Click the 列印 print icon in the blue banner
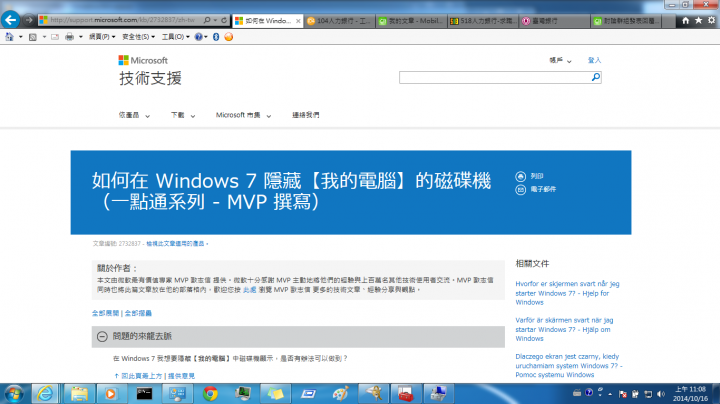The height and width of the screenshot is (404, 720). coord(520,176)
